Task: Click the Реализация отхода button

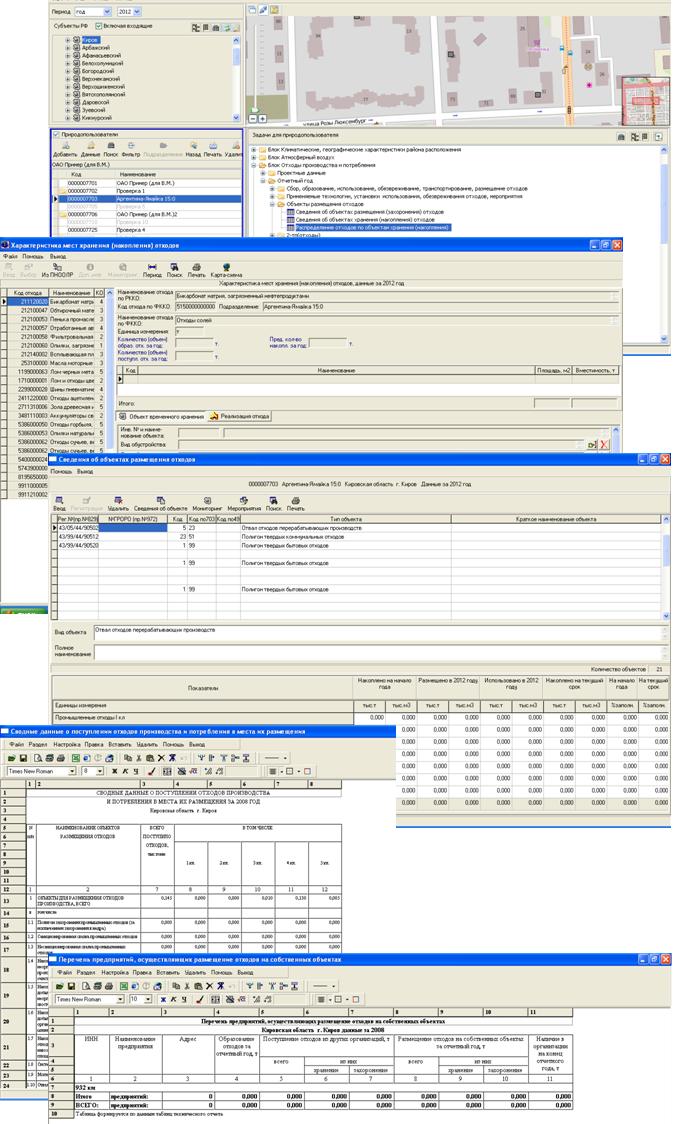Action: (x=240, y=415)
